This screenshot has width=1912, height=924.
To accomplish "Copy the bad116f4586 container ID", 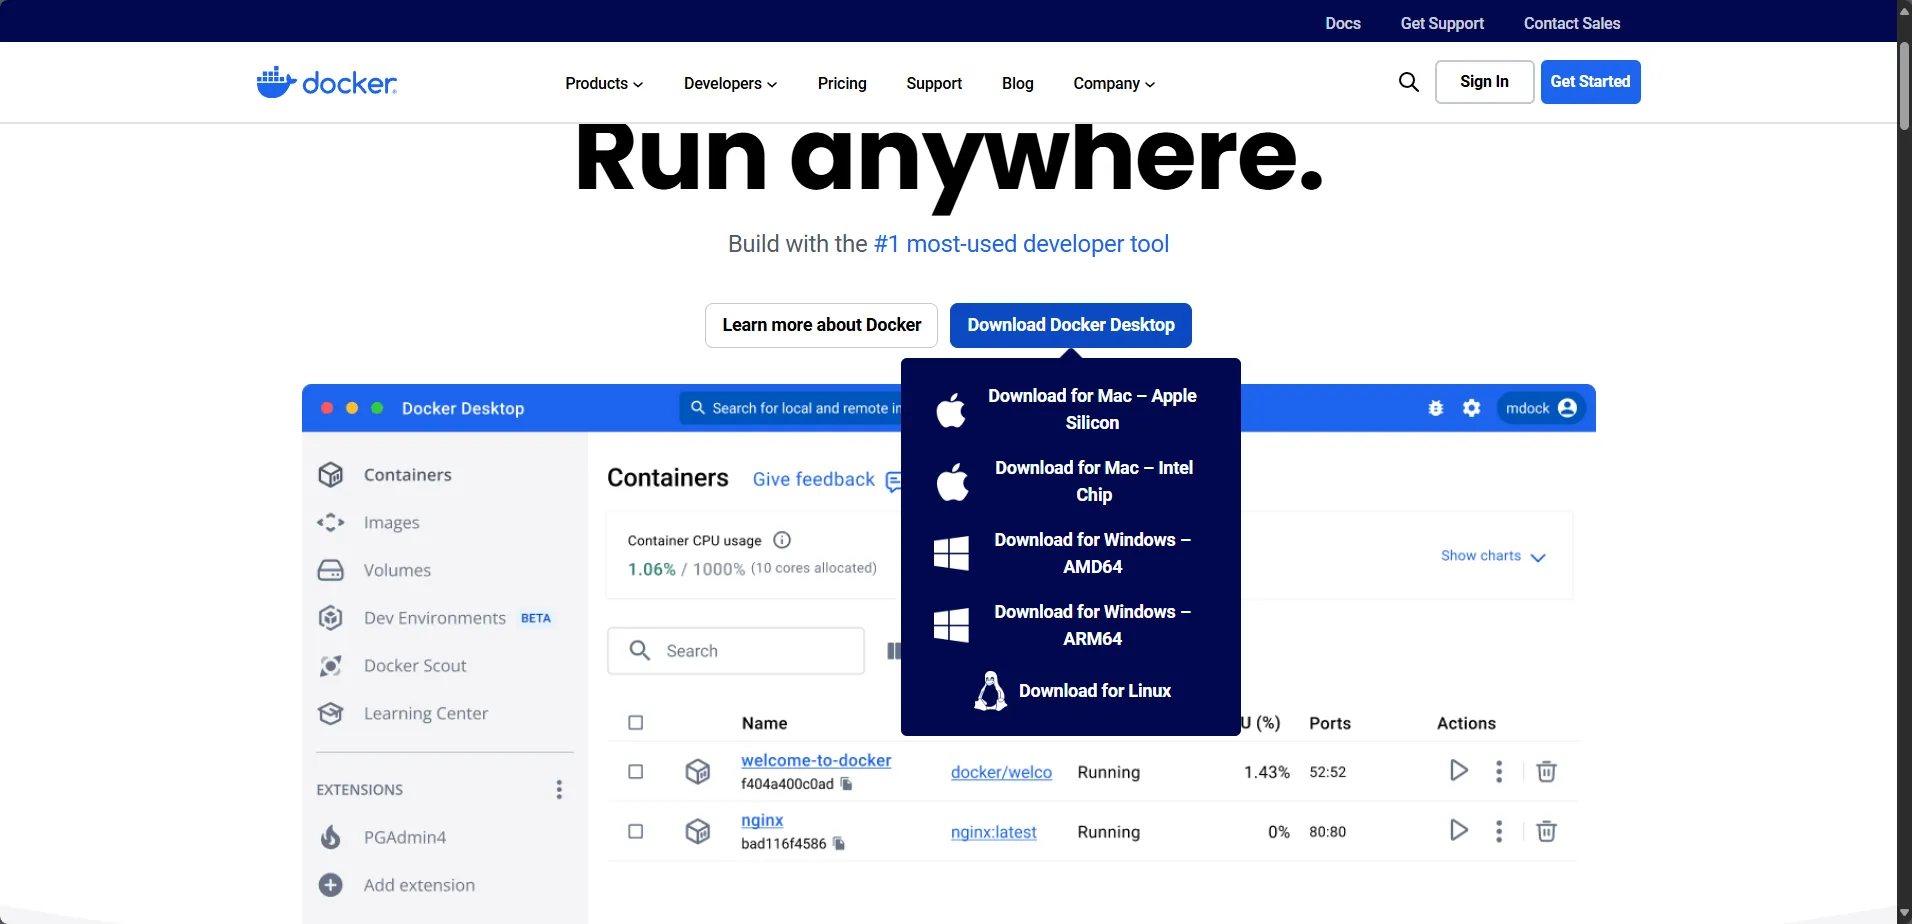I will 839,844.
